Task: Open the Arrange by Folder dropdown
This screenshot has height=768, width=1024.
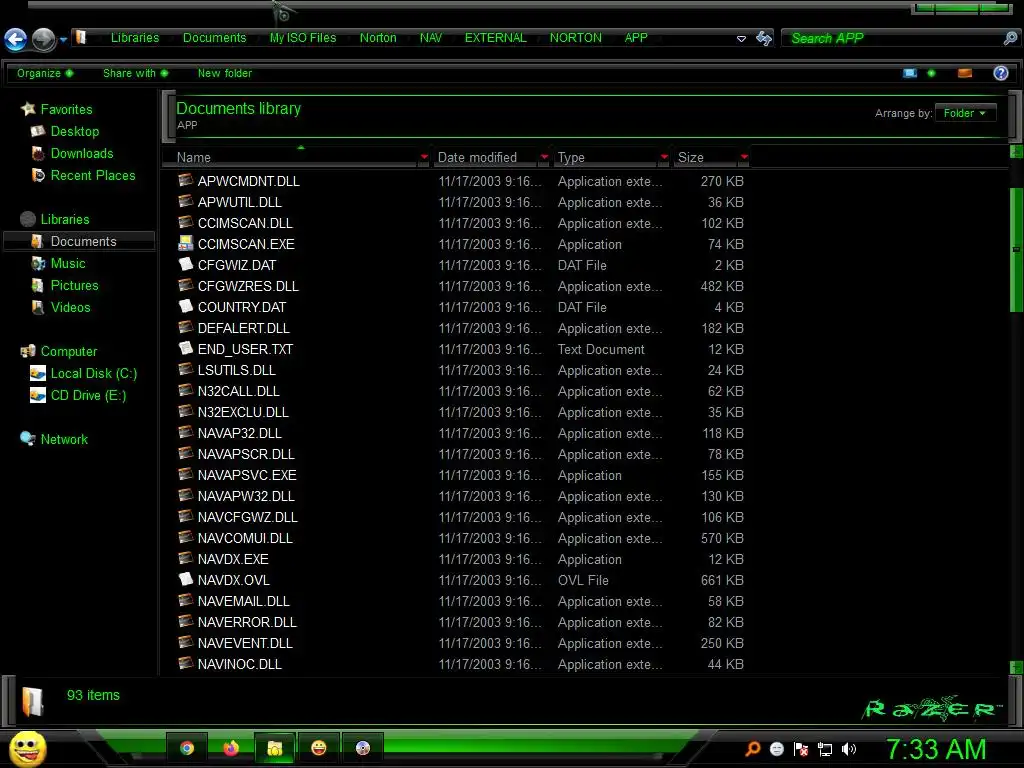Action: point(965,113)
